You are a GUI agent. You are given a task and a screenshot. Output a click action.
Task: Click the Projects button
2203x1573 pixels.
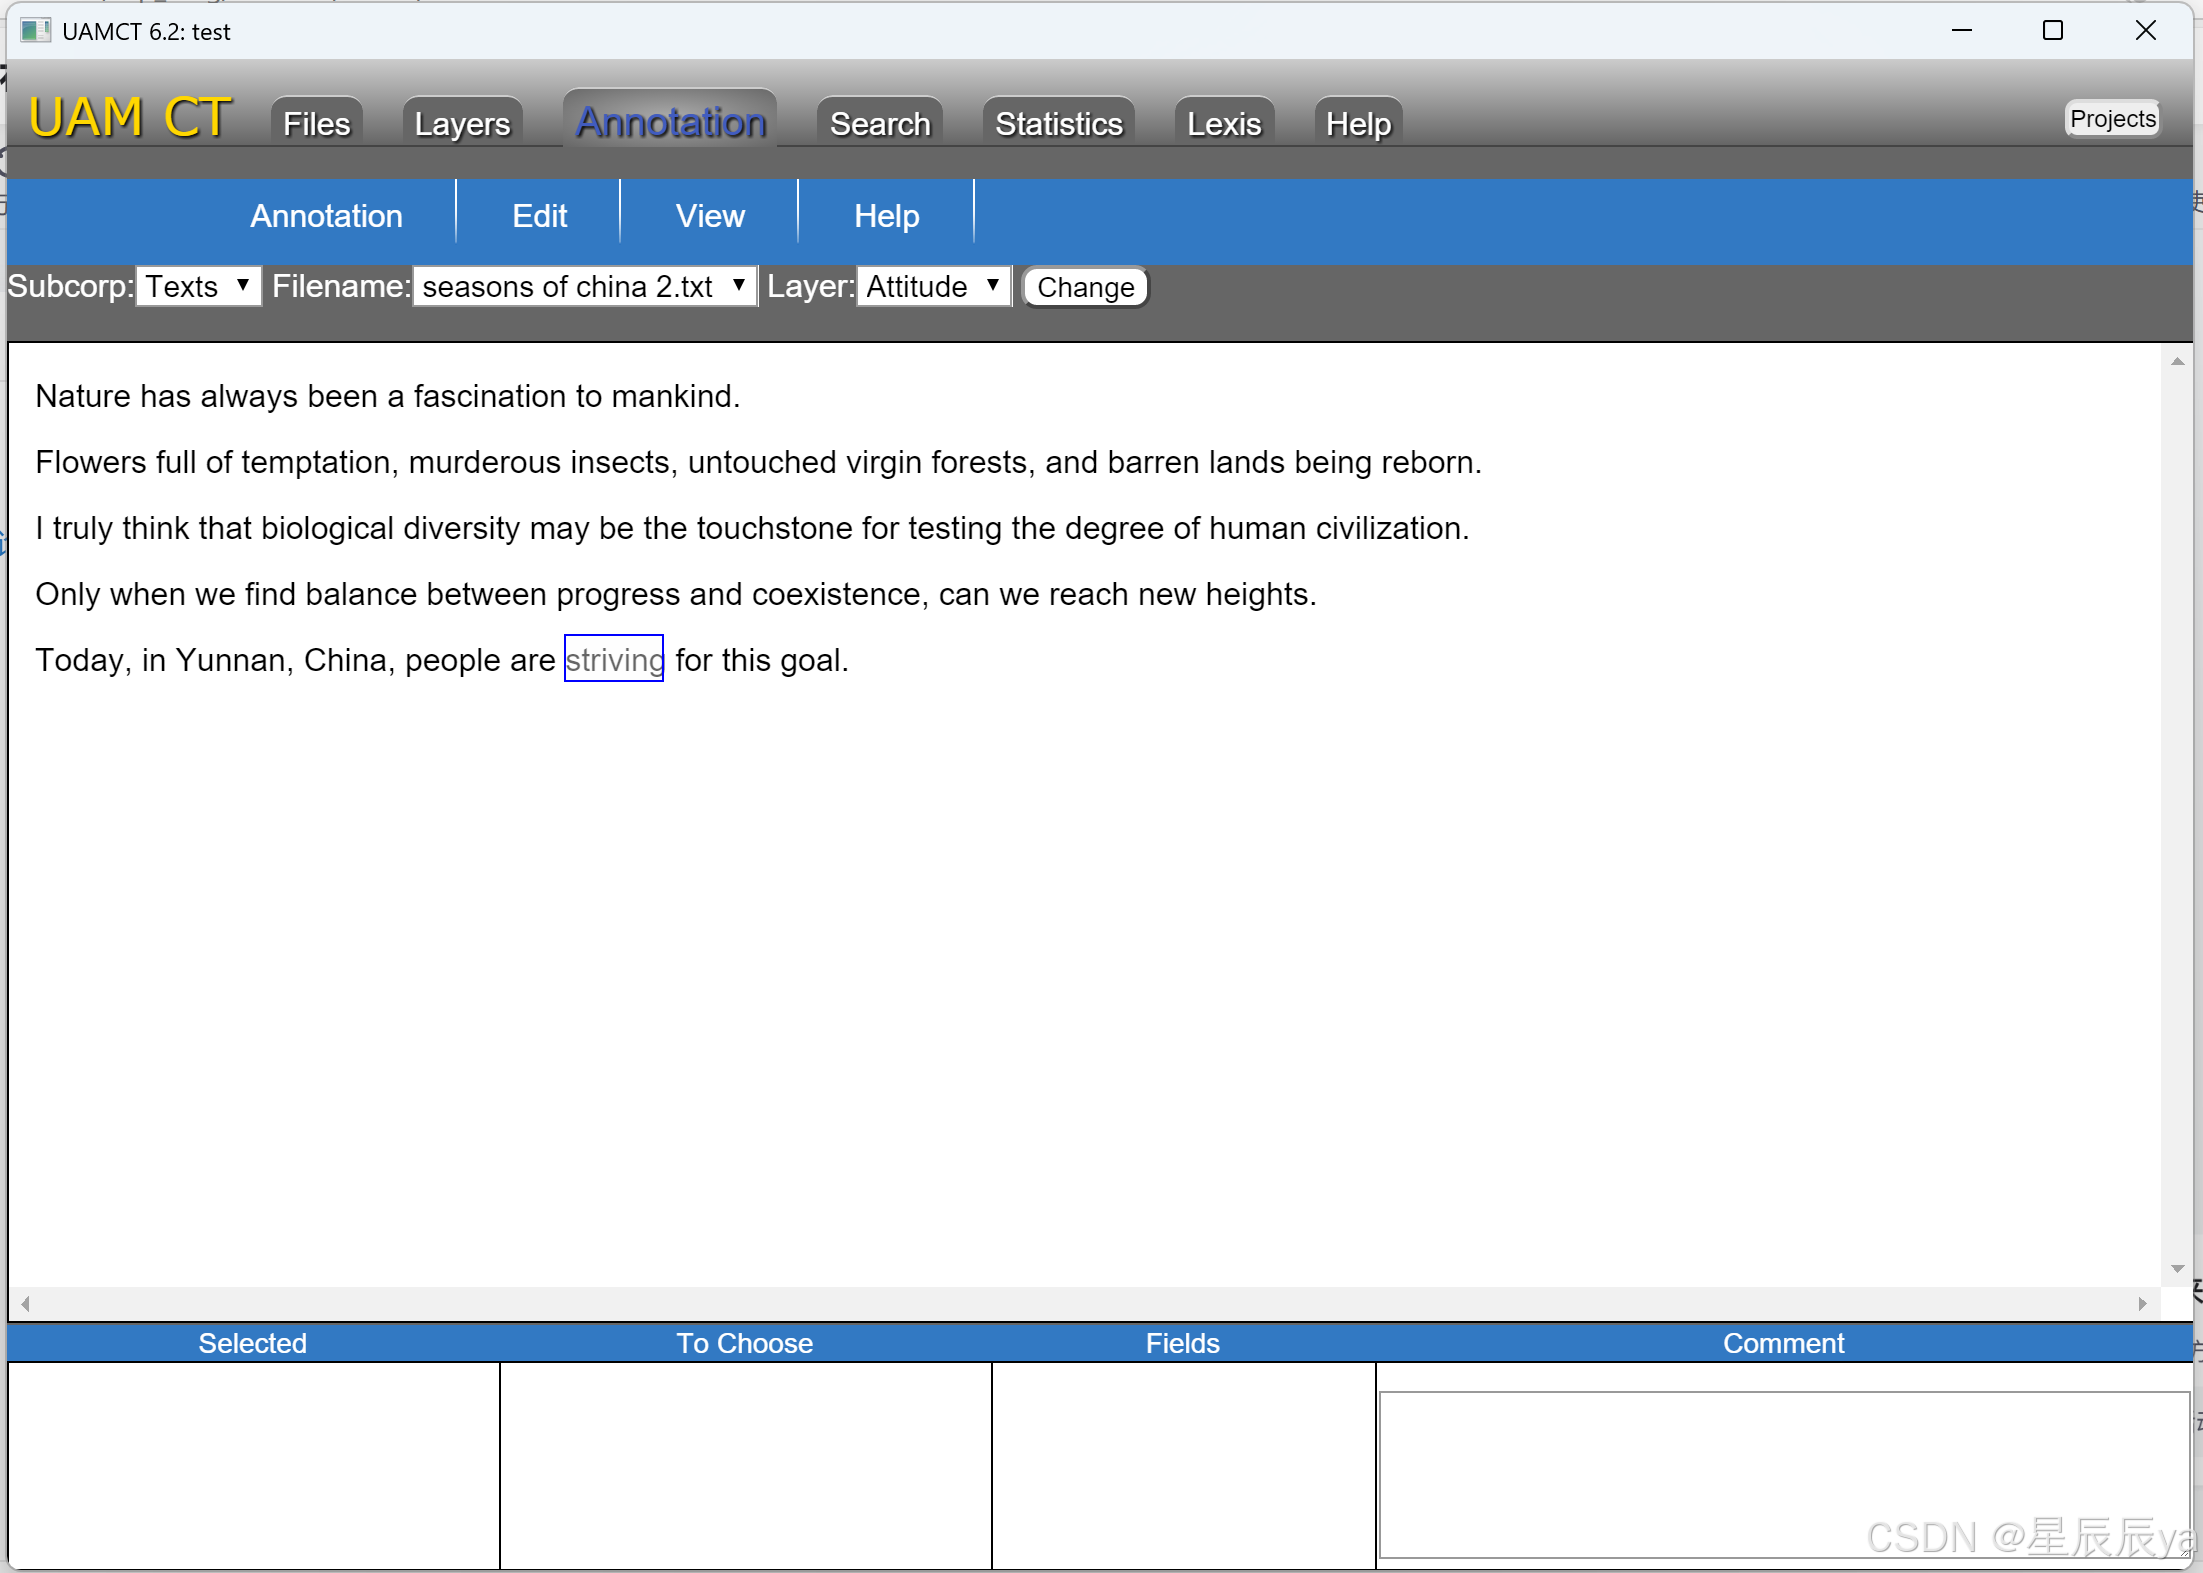point(2111,118)
